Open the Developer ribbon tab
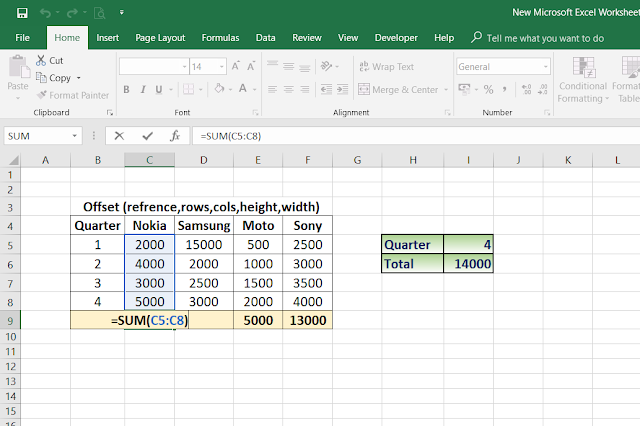The height and width of the screenshot is (426, 640). (396, 38)
